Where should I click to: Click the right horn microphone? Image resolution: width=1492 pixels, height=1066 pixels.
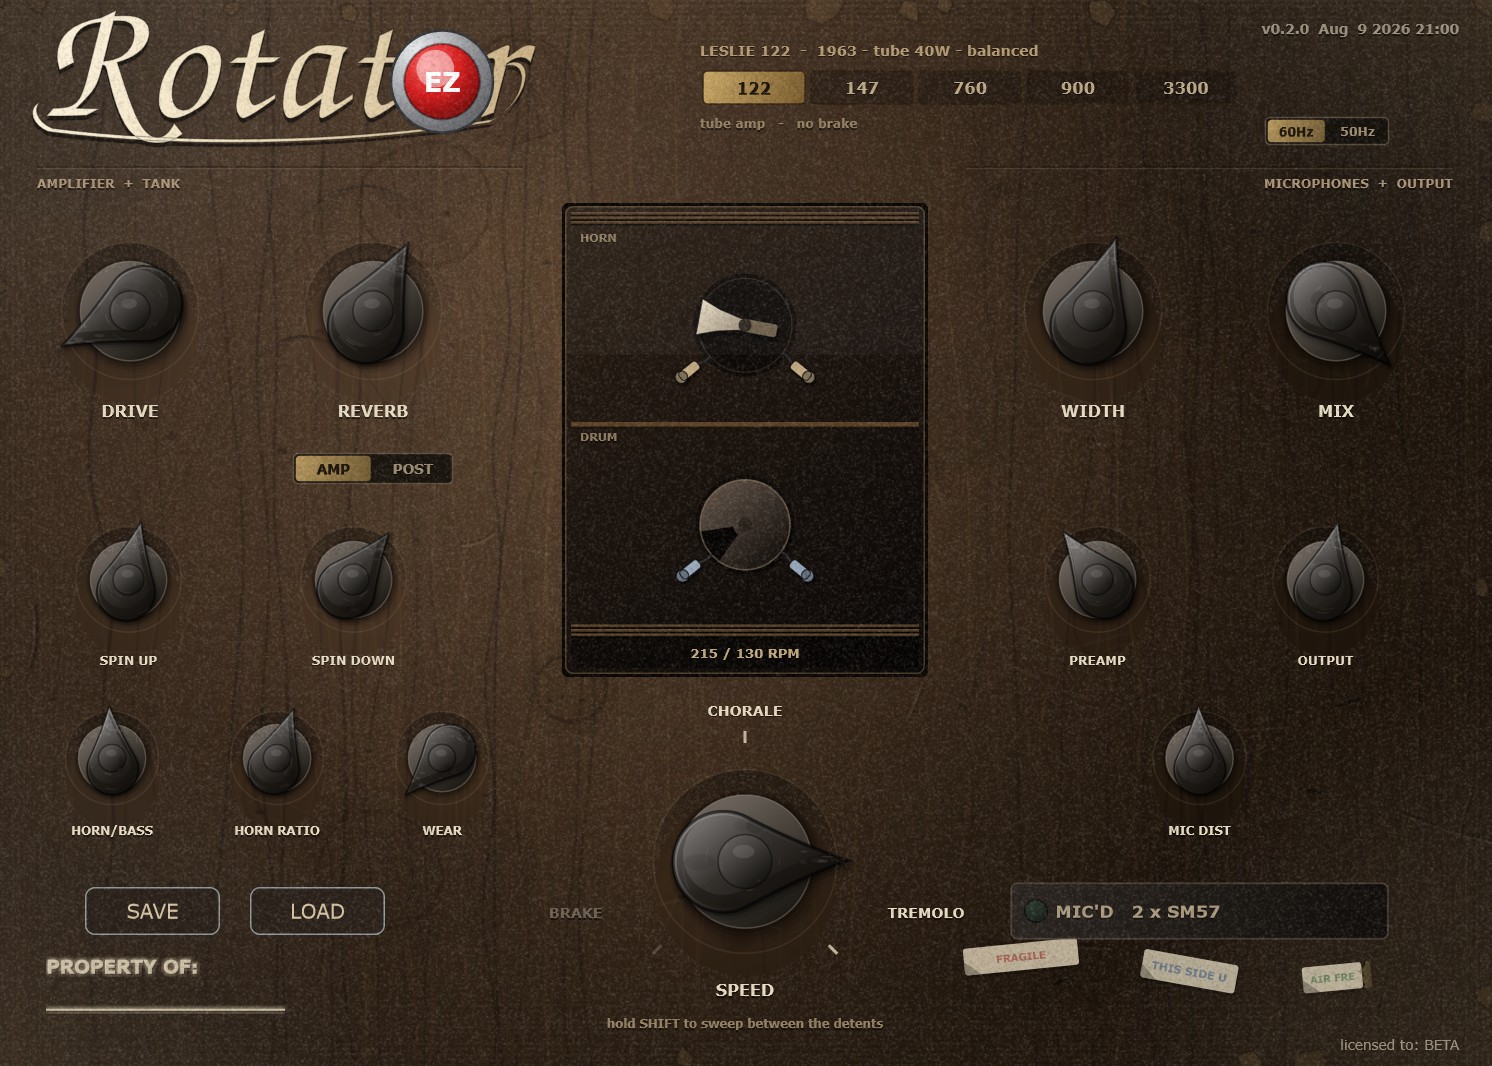click(802, 371)
